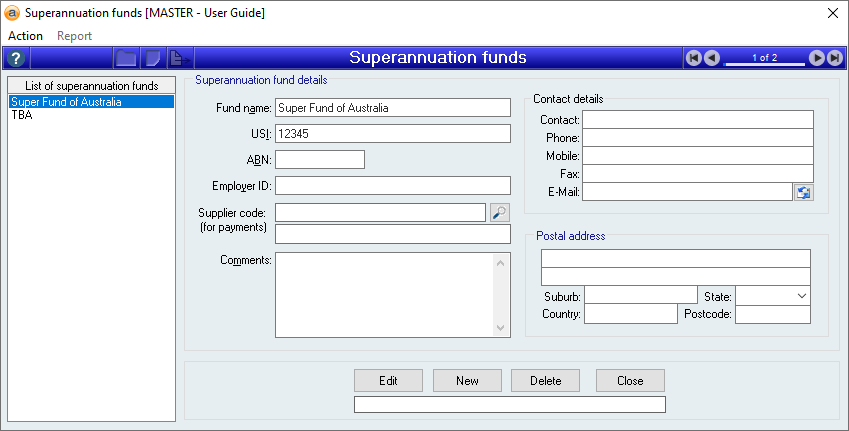Image resolution: width=849 pixels, height=431 pixels.
Task: Click the notes page icon in the toolbar
Action: tap(152, 58)
